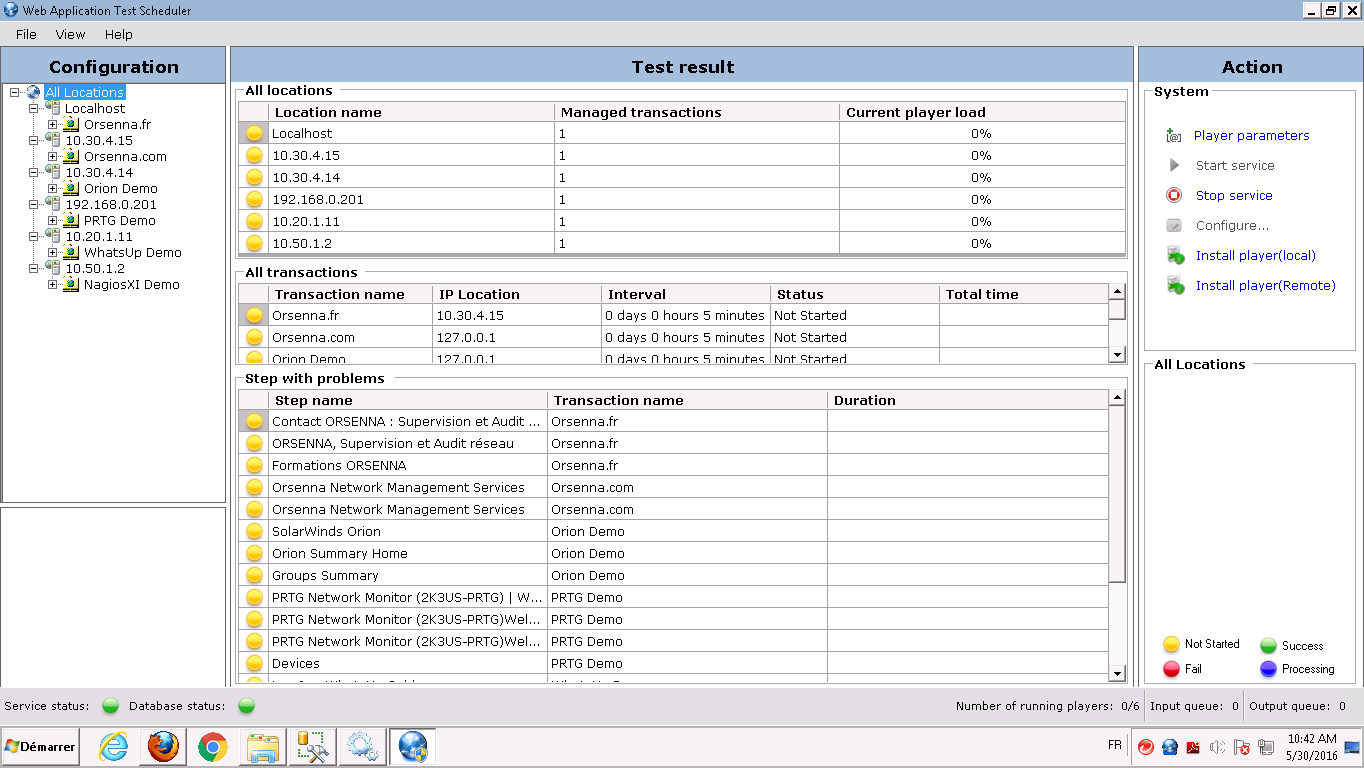Click the All Locations globe icon
Screen dimensions: 1364x768
(34, 92)
